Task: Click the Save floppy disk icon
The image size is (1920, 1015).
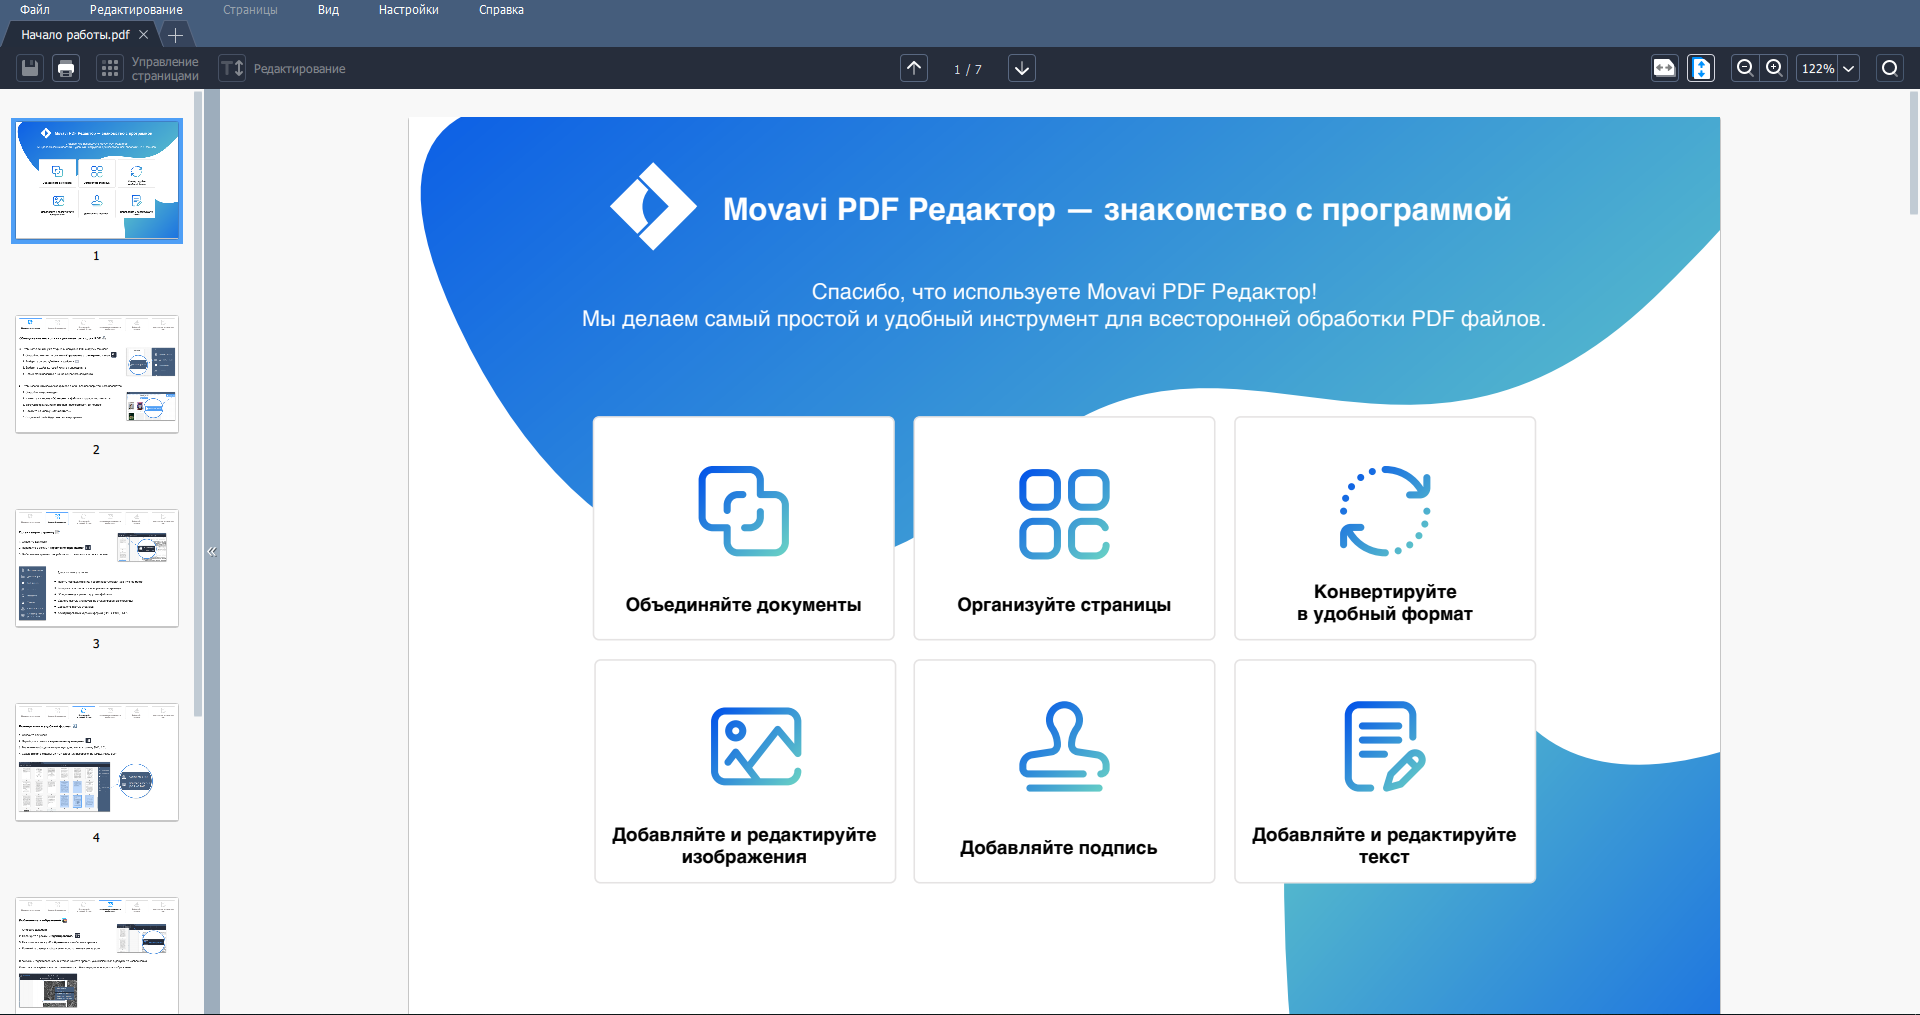Action: click(30, 68)
